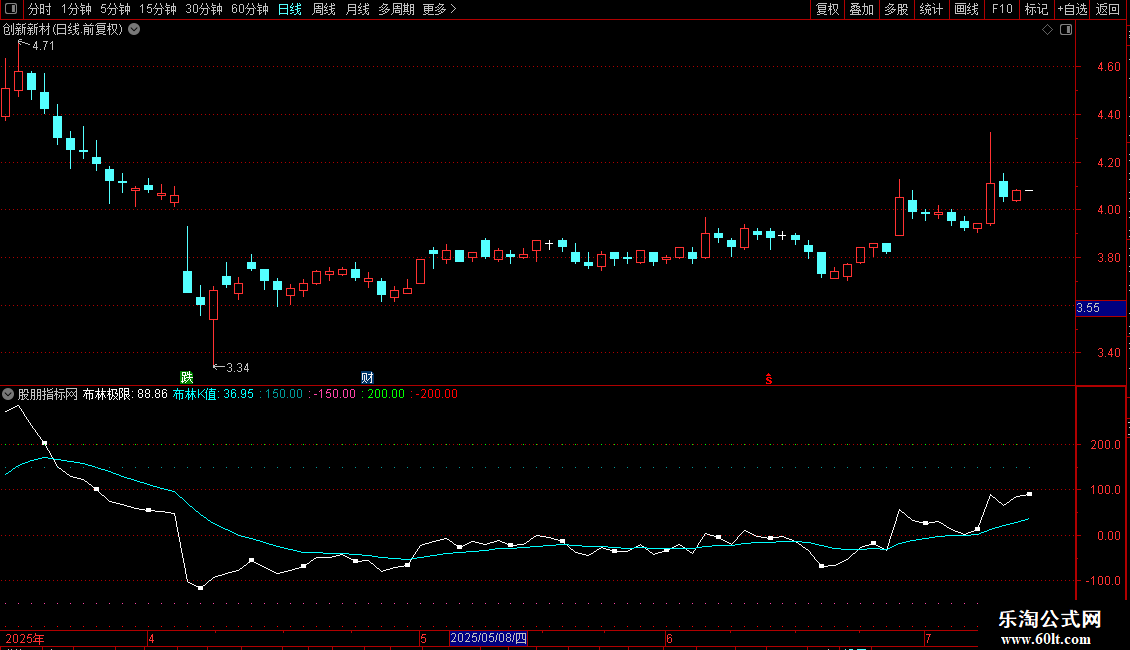Click the cyan 150.00 level label
The width and height of the screenshot is (1130, 650).
pos(284,394)
